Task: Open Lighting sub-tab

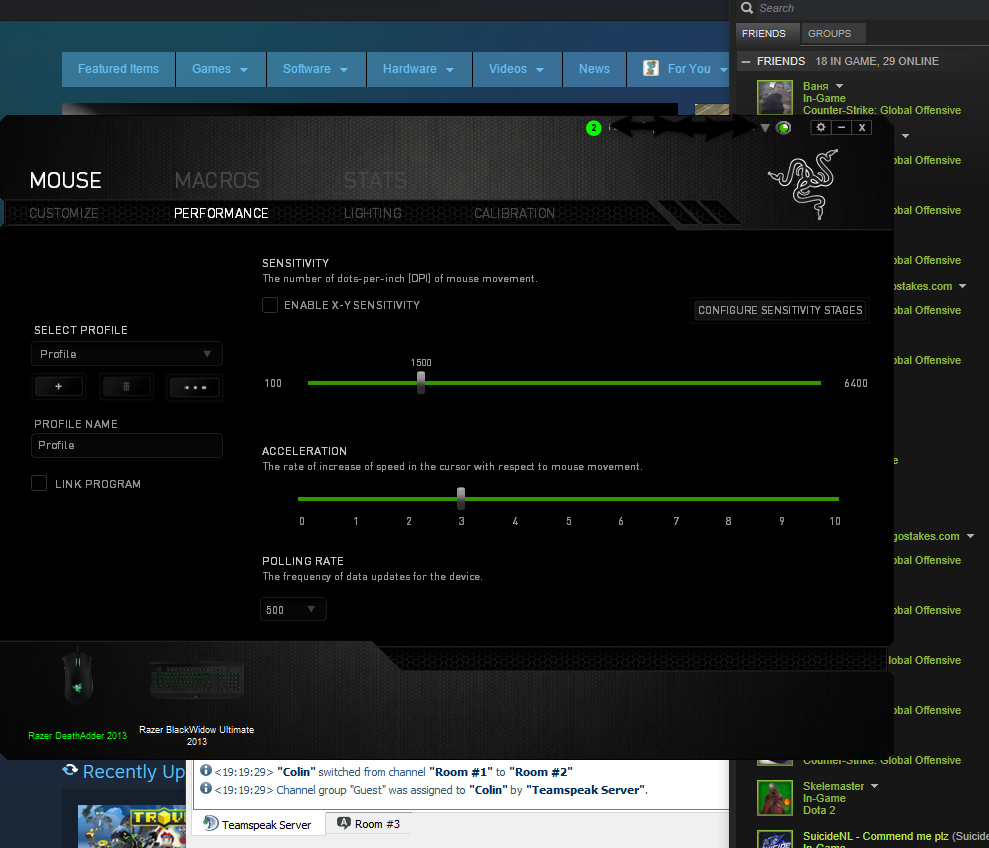Action: [x=372, y=213]
